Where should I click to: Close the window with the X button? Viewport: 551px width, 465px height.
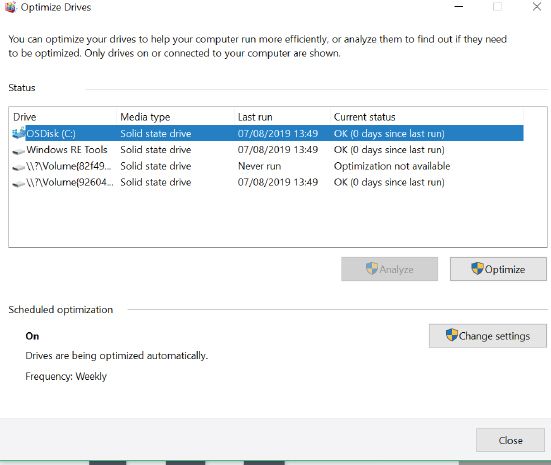pyautogui.click(x=537, y=7)
